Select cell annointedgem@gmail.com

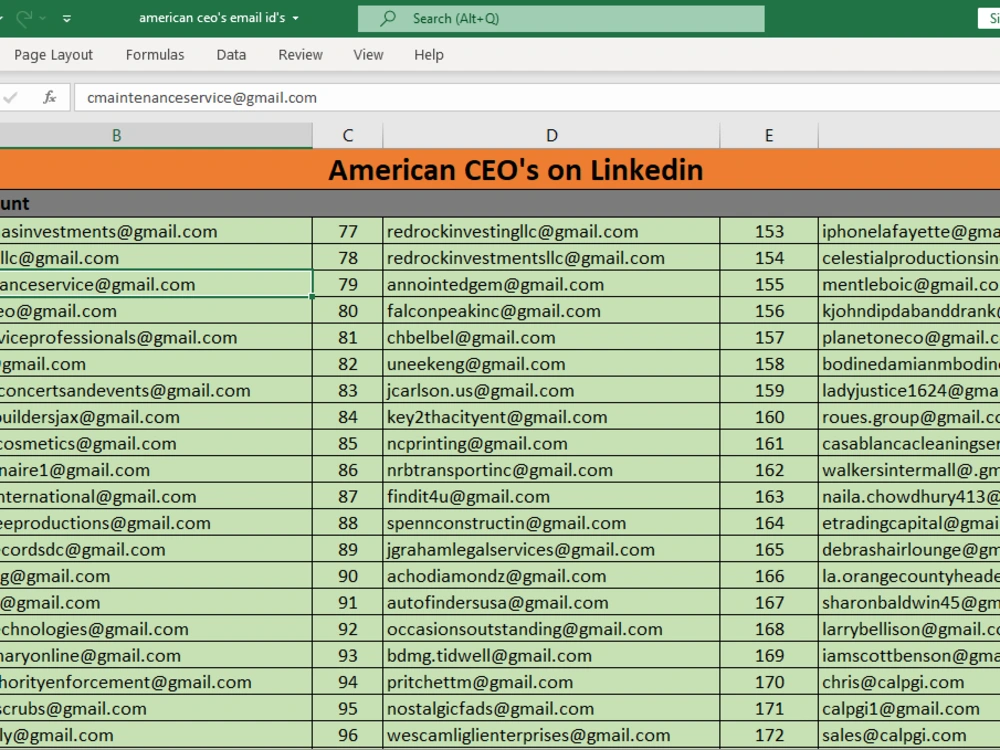pyautogui.click(x=552, y=284)
